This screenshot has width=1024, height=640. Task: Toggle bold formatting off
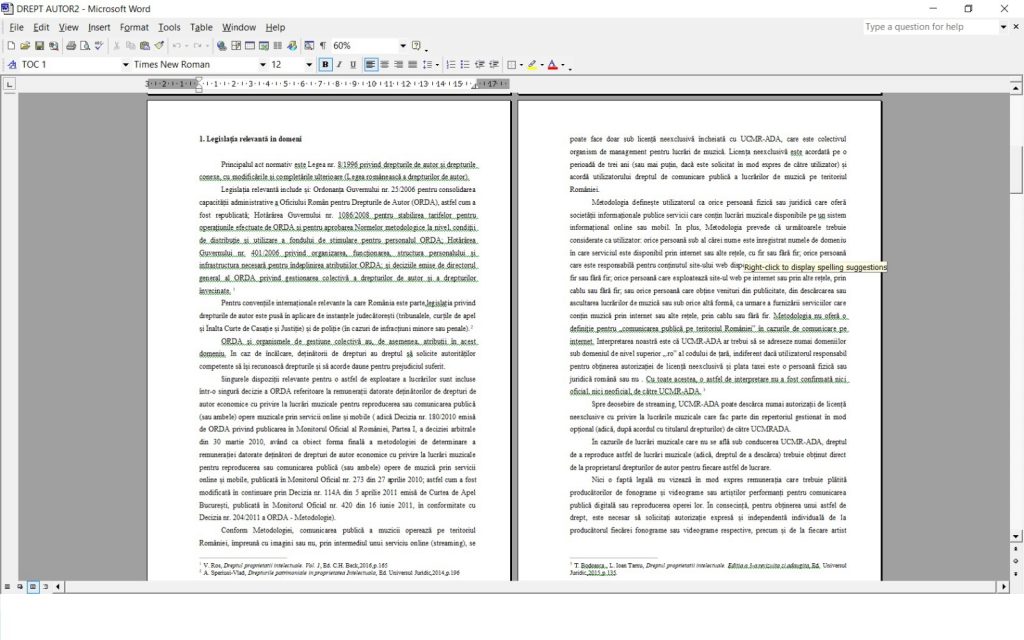(x=325, y=65)
